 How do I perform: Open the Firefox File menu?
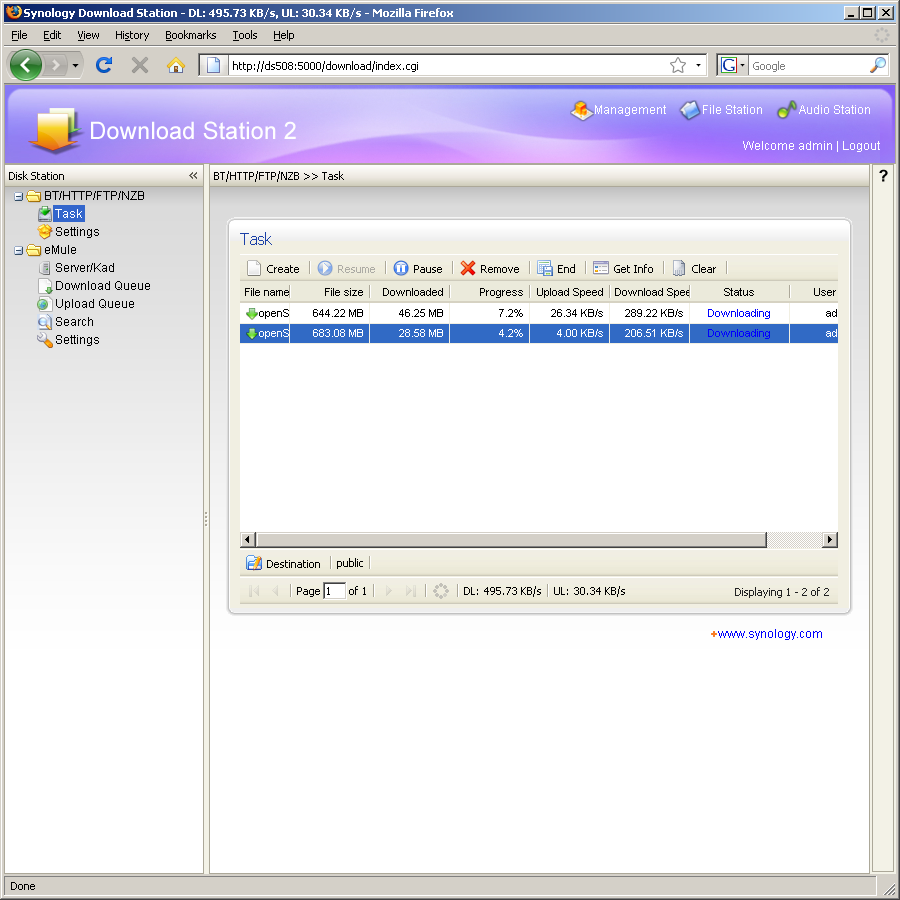[20, 36]
